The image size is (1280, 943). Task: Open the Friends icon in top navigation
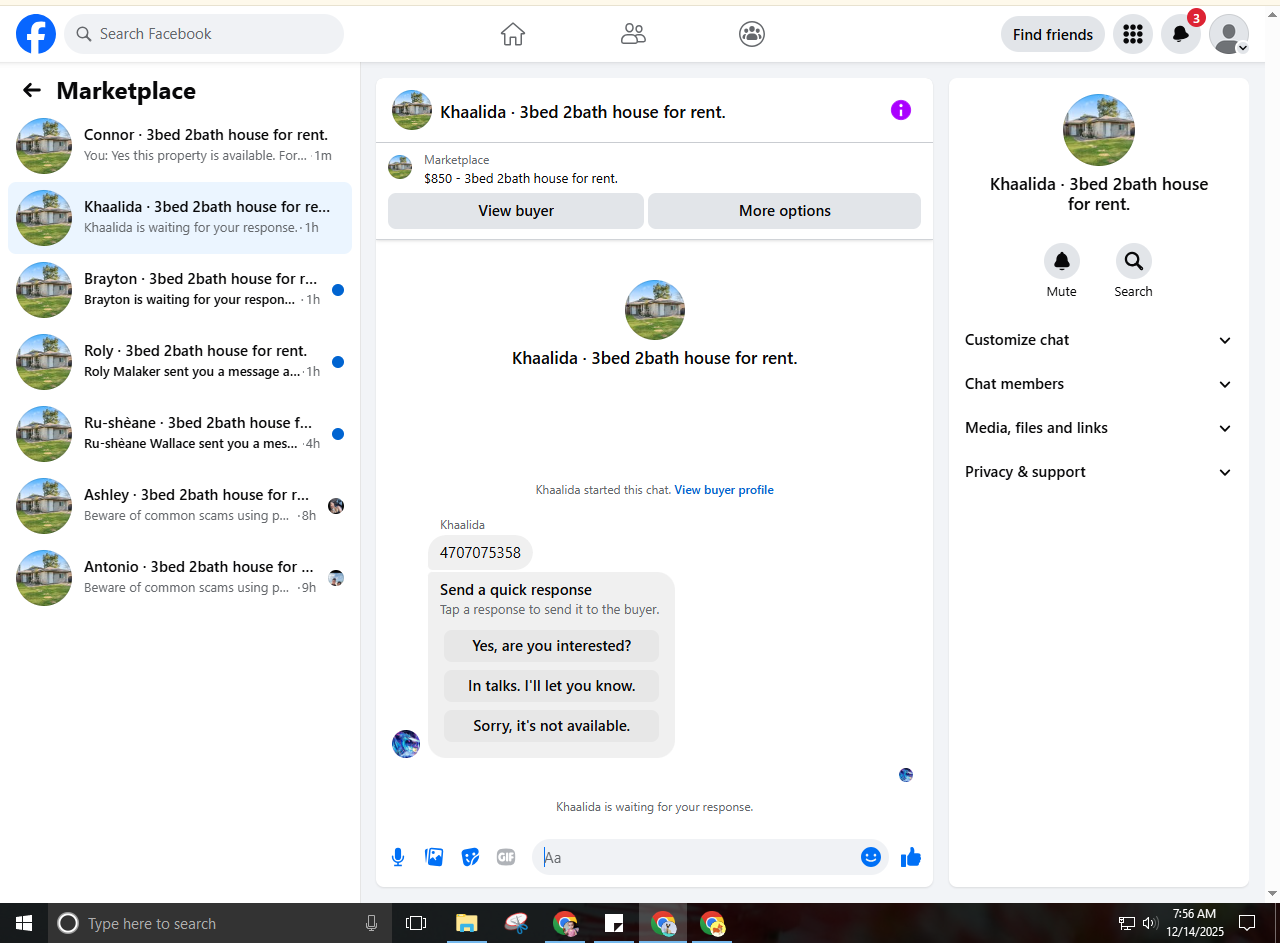[633, 34]
